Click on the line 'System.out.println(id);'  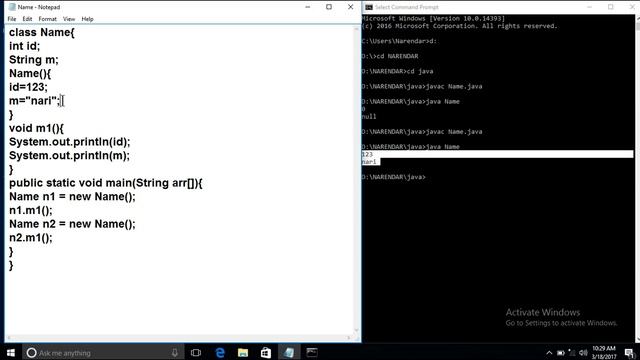[x=69, y=142]
